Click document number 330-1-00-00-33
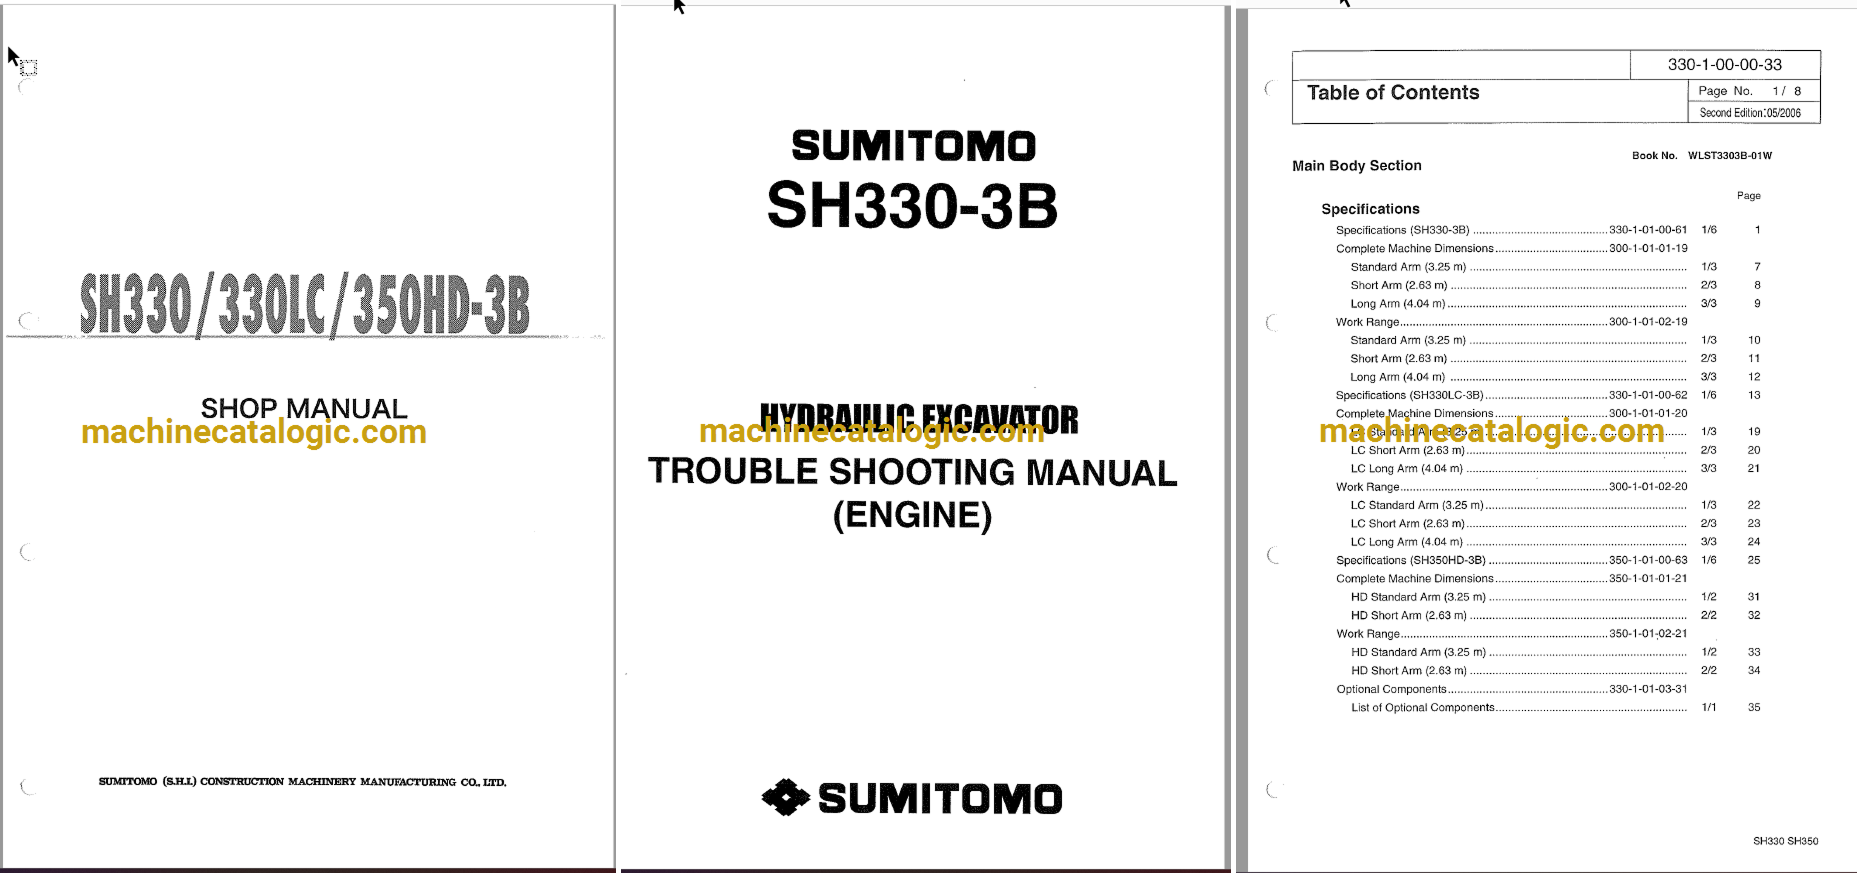 pyautogui.click(x=1725, y=65)
